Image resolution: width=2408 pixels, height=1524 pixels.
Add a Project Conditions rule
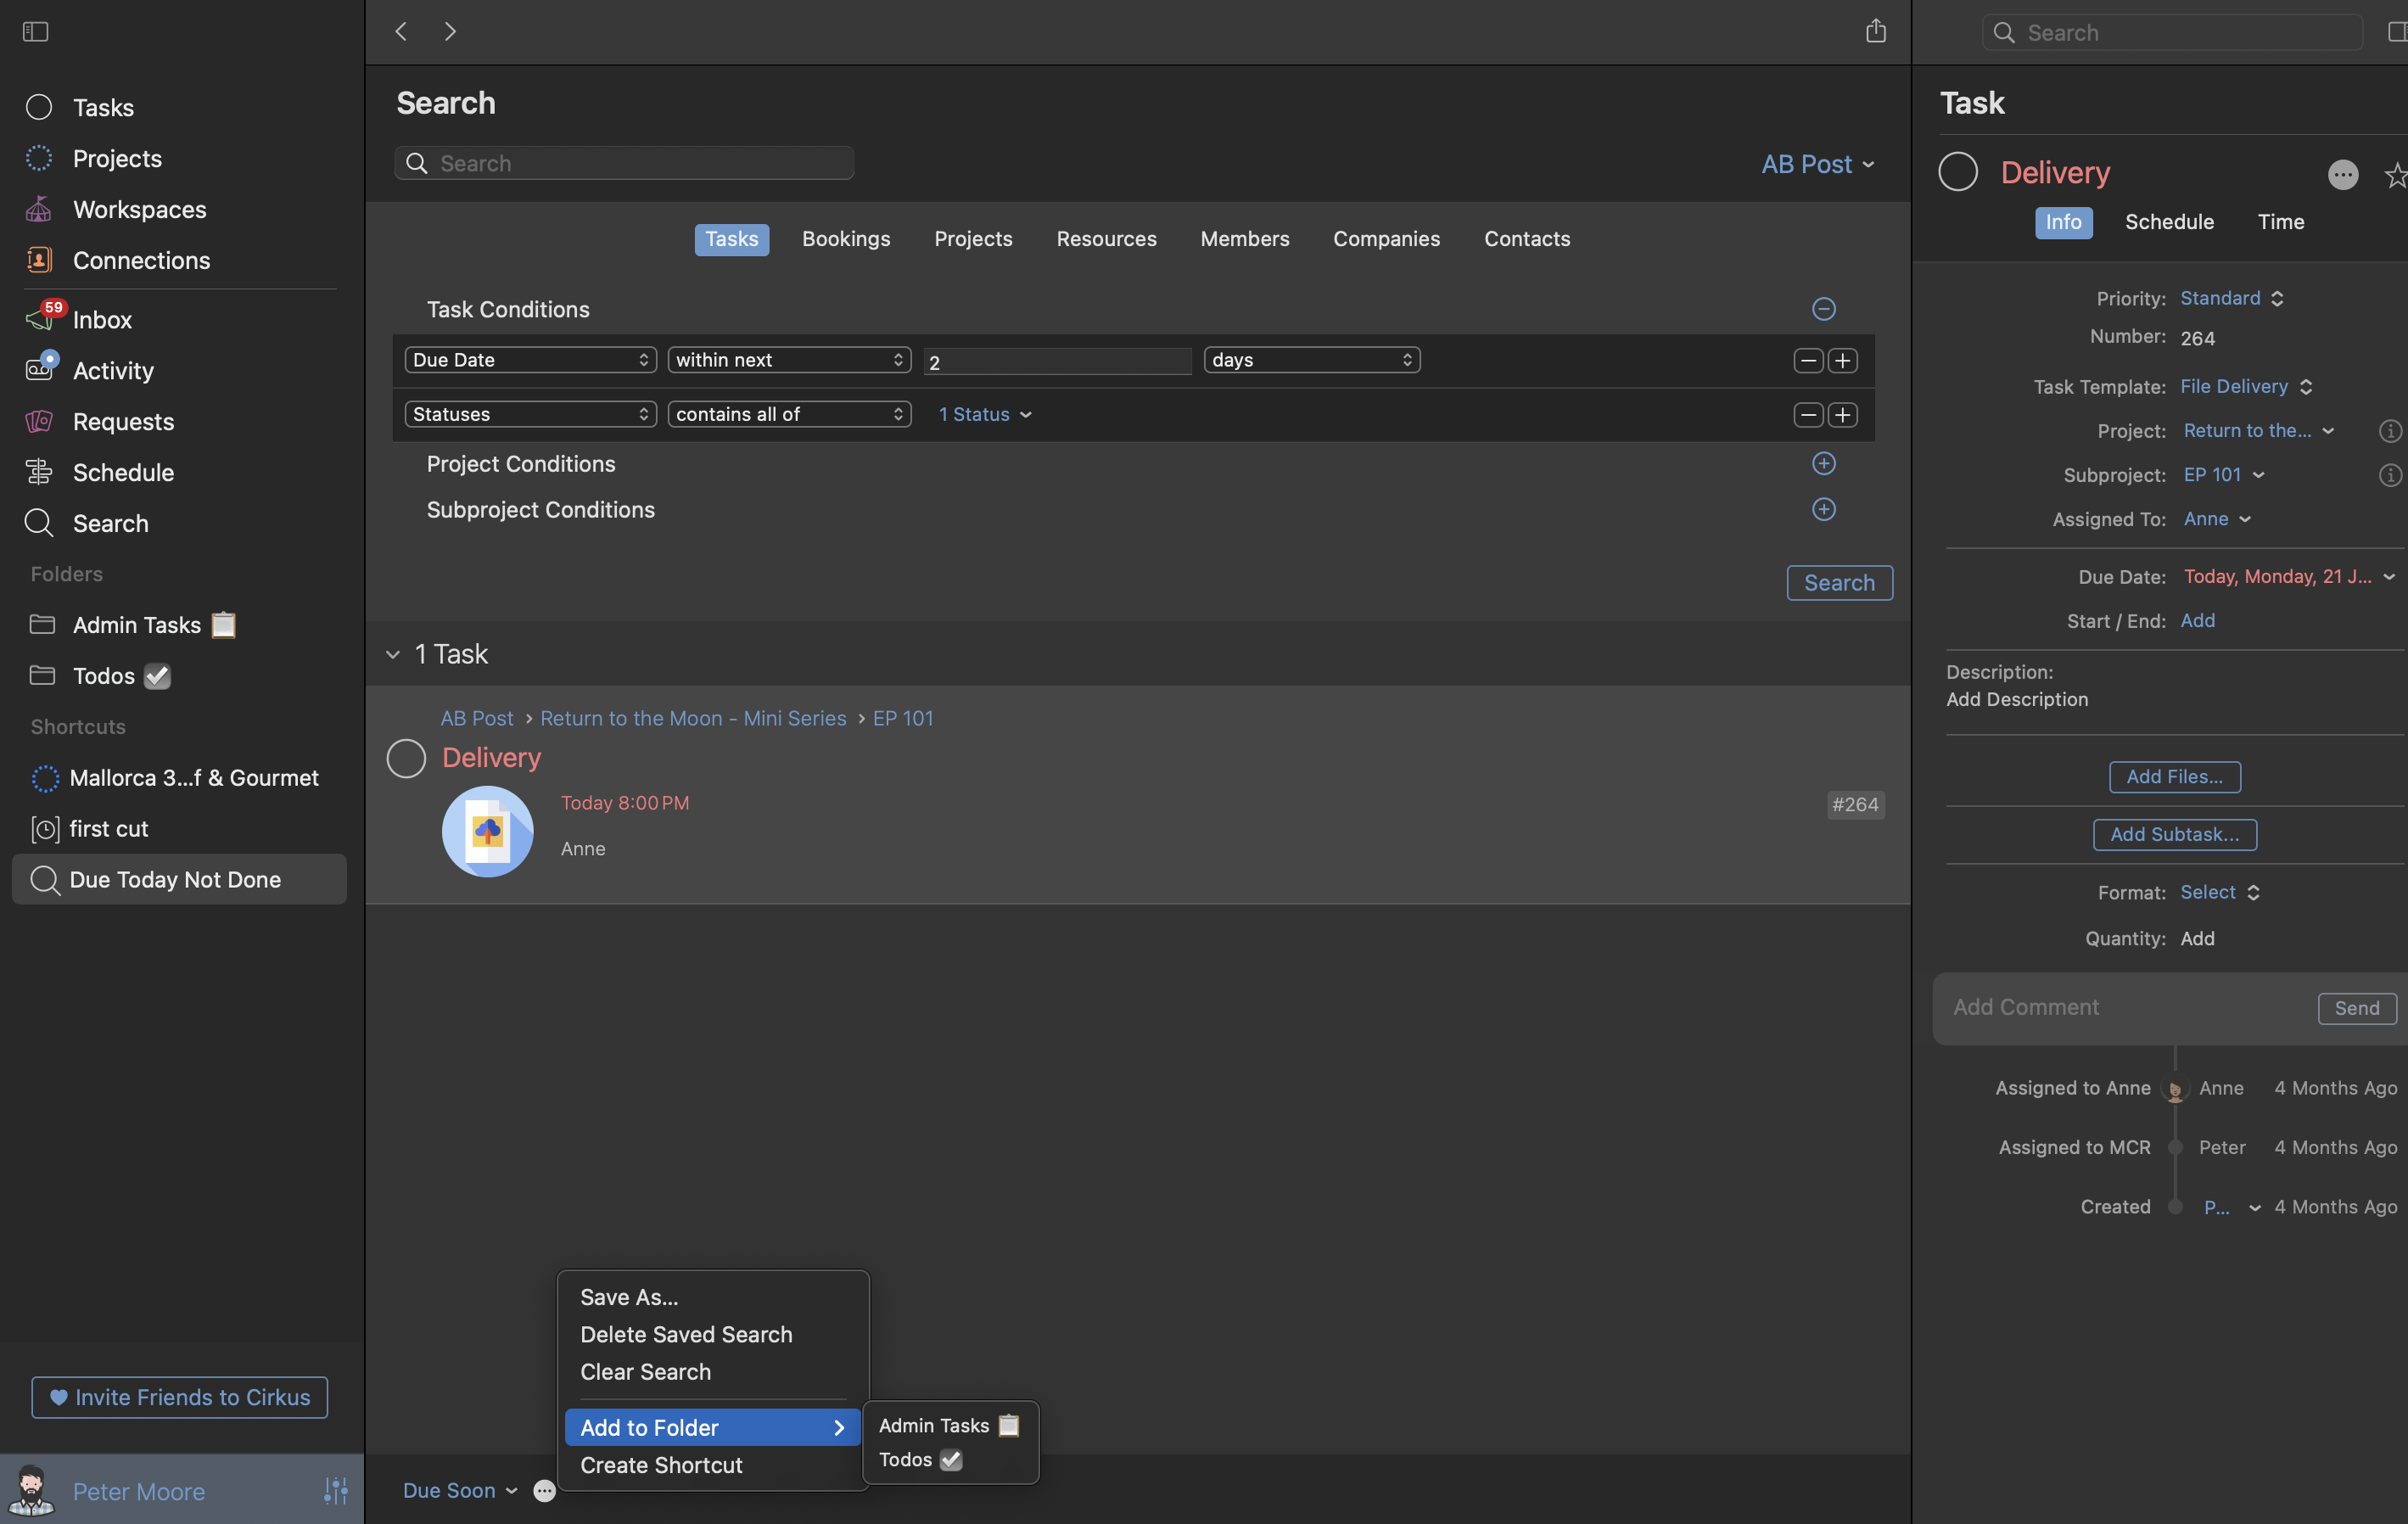[1823, 463]
